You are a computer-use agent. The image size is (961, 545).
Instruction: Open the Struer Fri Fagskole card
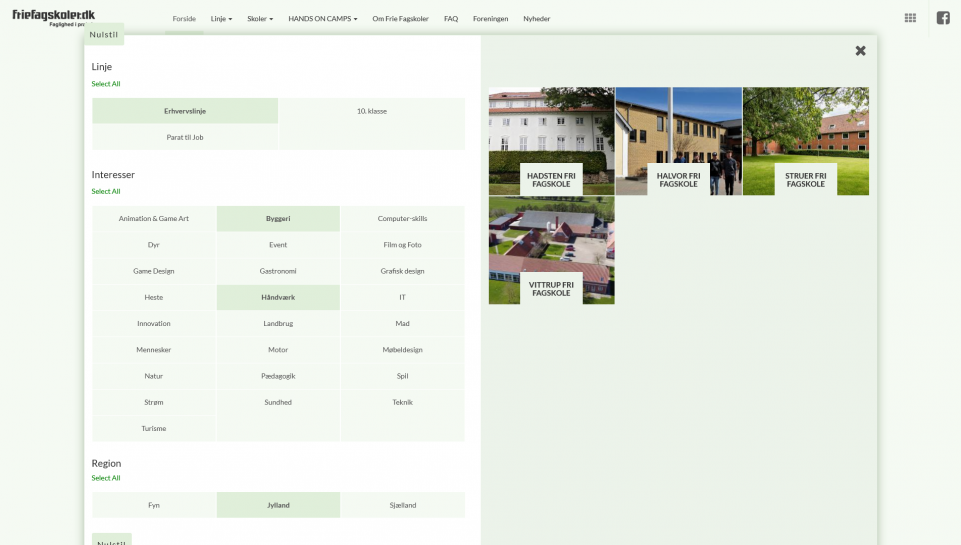coord(806,141)
